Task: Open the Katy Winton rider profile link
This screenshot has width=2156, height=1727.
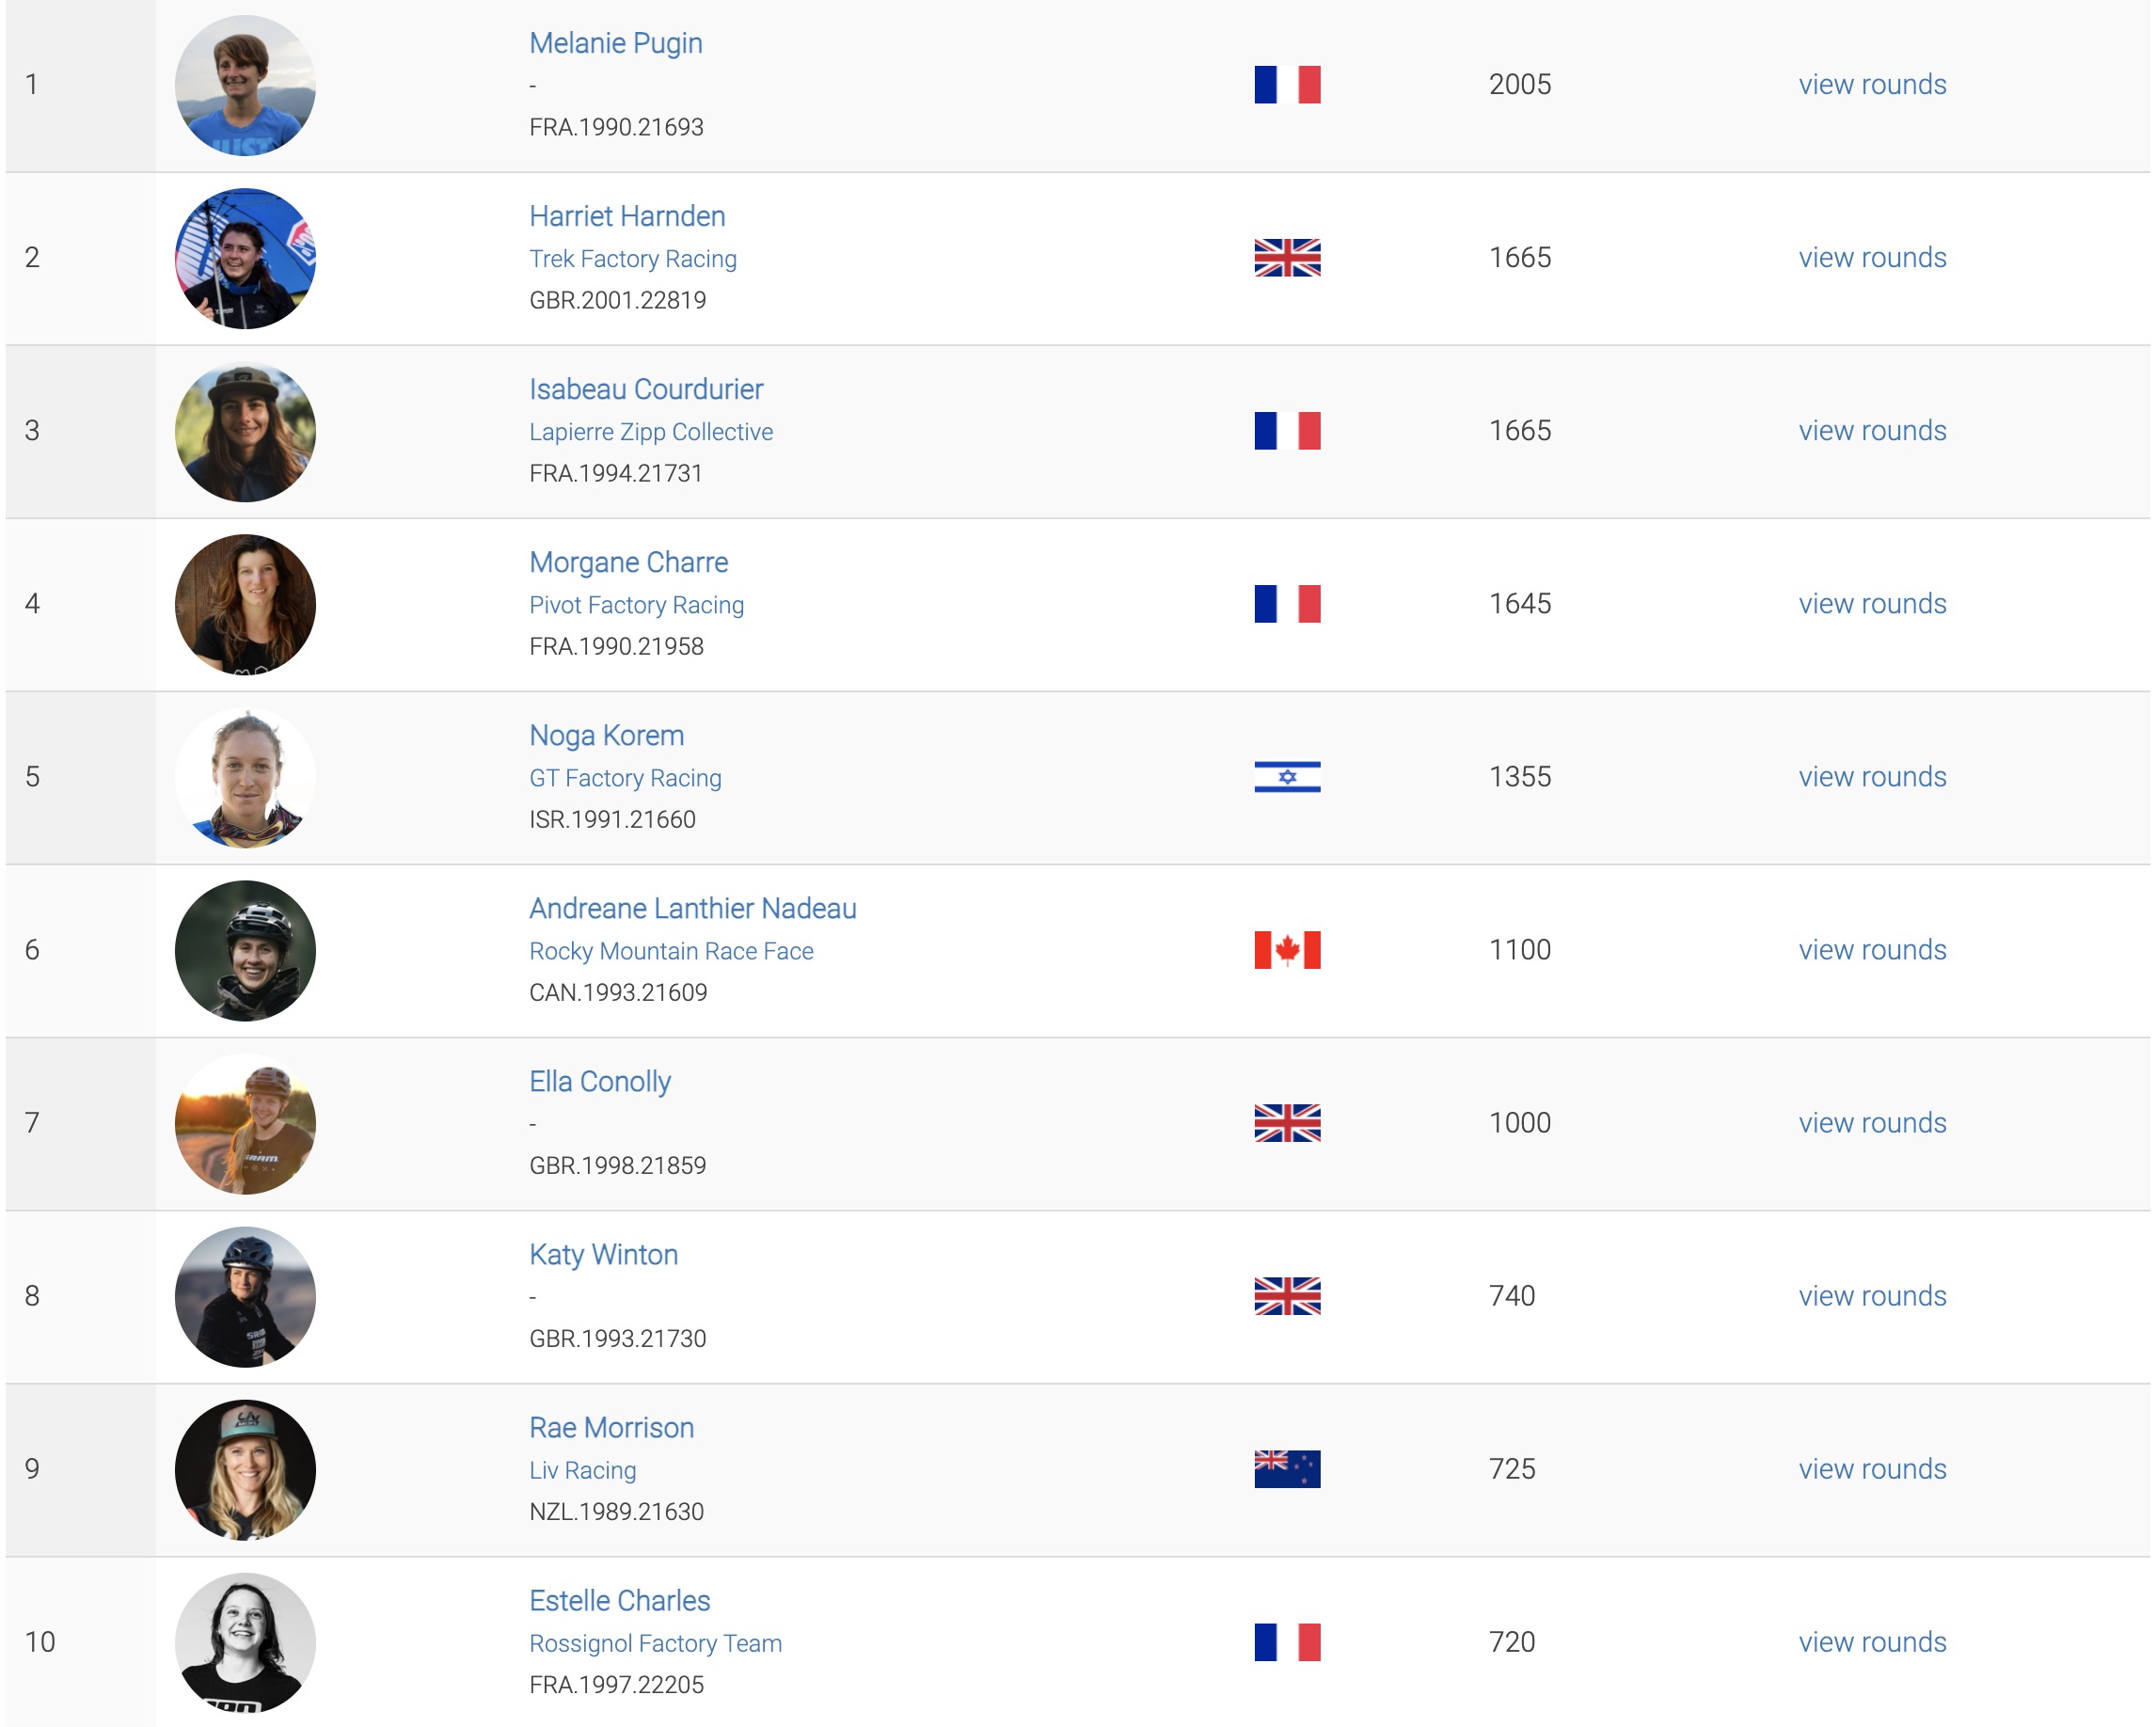Action: [x=603, y=1254]
